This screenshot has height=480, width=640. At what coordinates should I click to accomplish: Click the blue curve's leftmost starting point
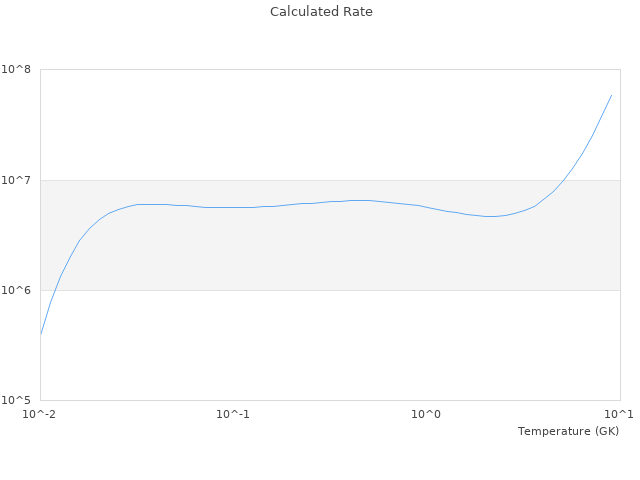click(x=41, y=334)
